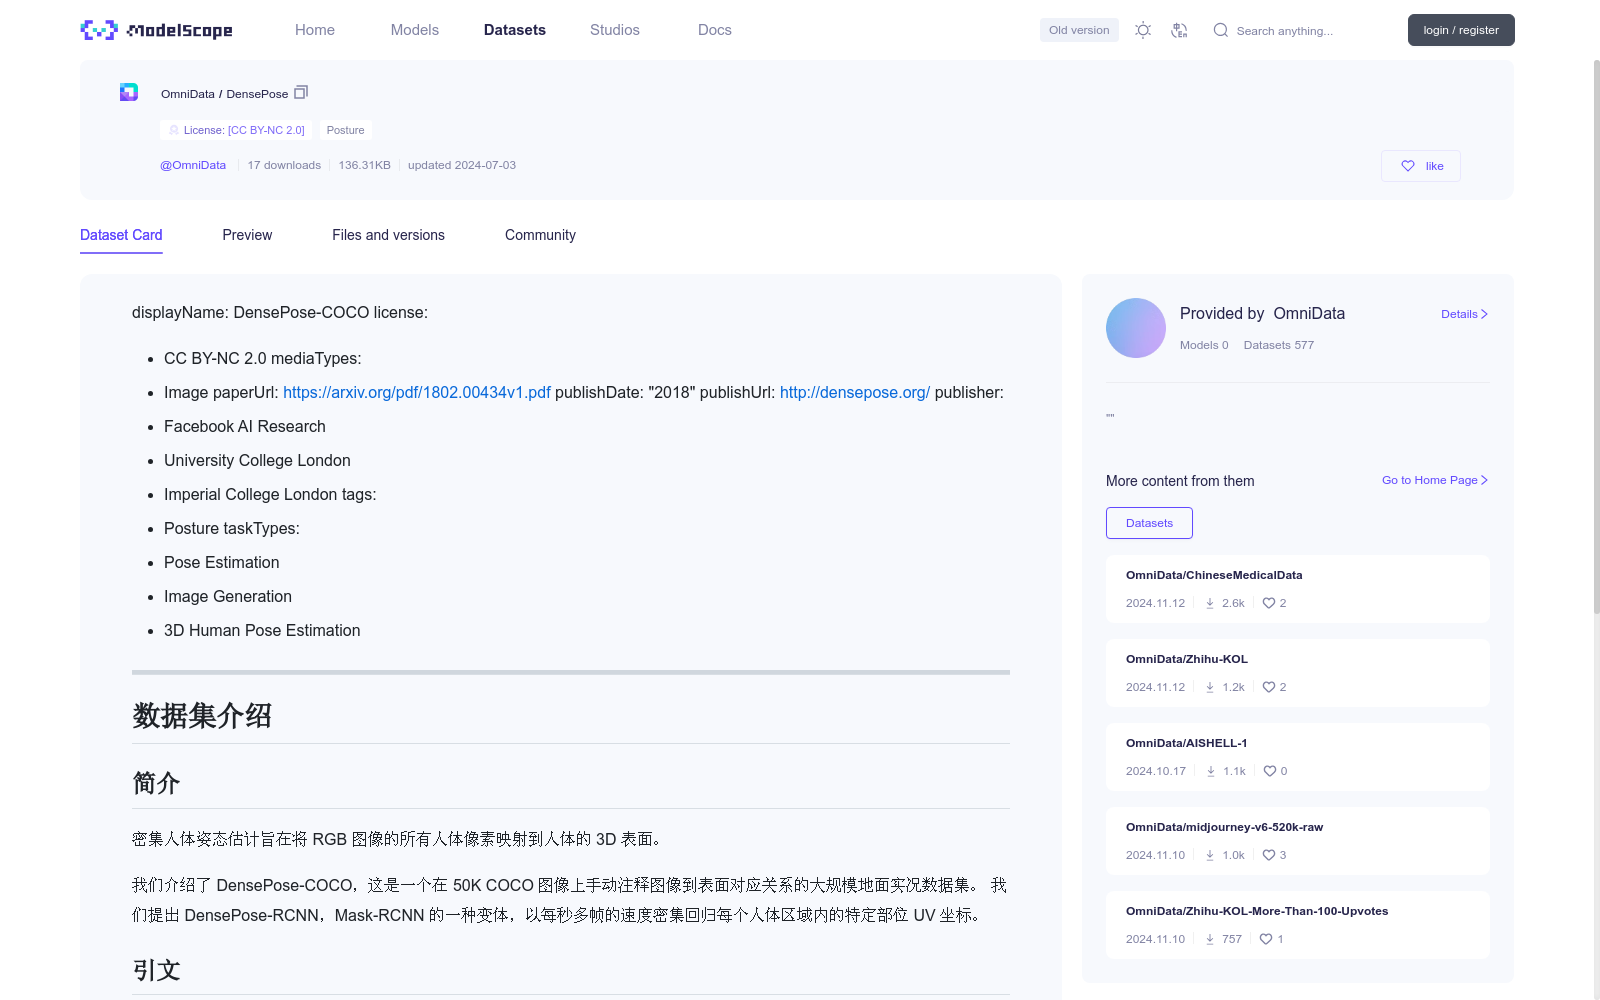This screenshot has height=1000, width=1600.
Task: Click the heart like button
Action: tap(1420, 166)
